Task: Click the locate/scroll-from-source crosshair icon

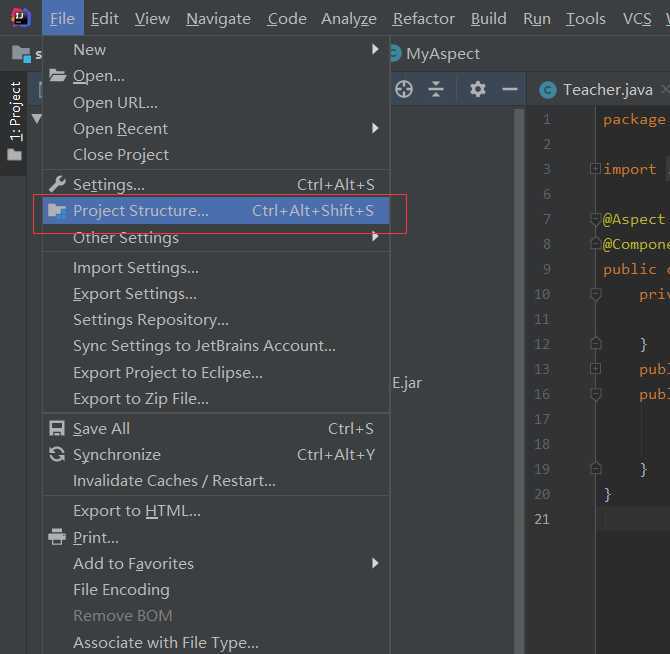Action: tap(404, 89)
